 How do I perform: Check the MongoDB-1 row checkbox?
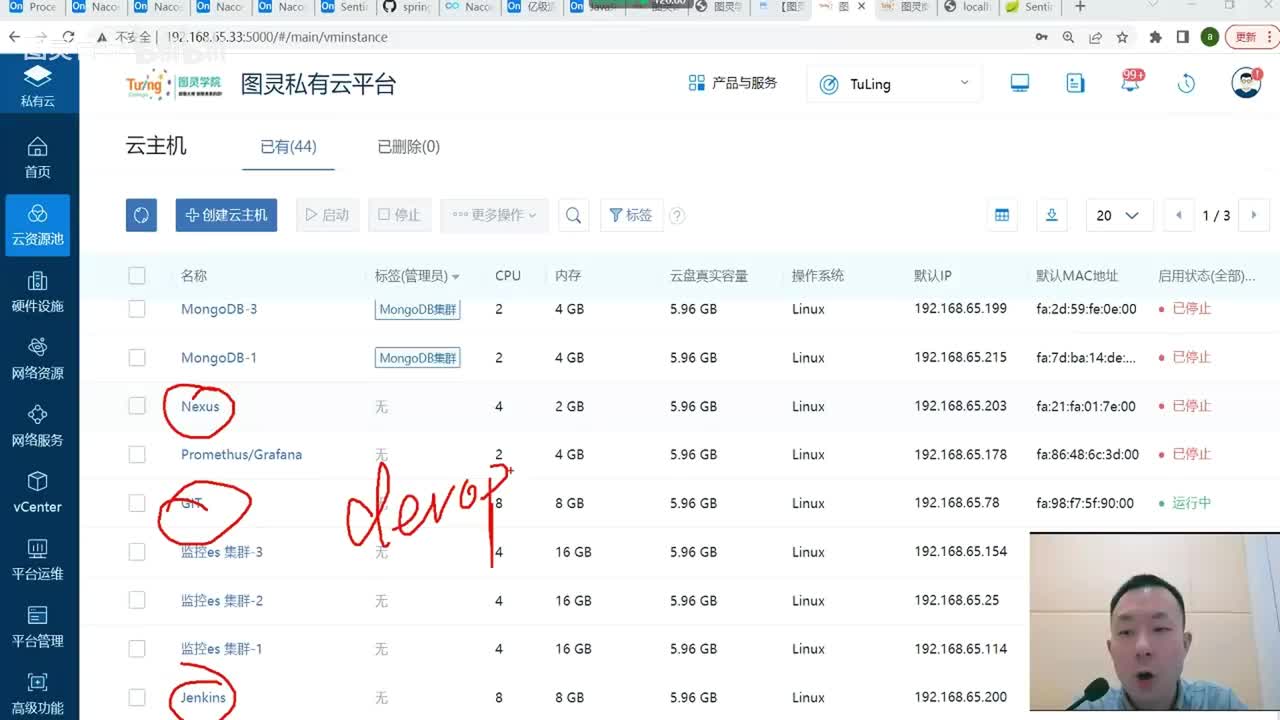[x=137, y=358]
